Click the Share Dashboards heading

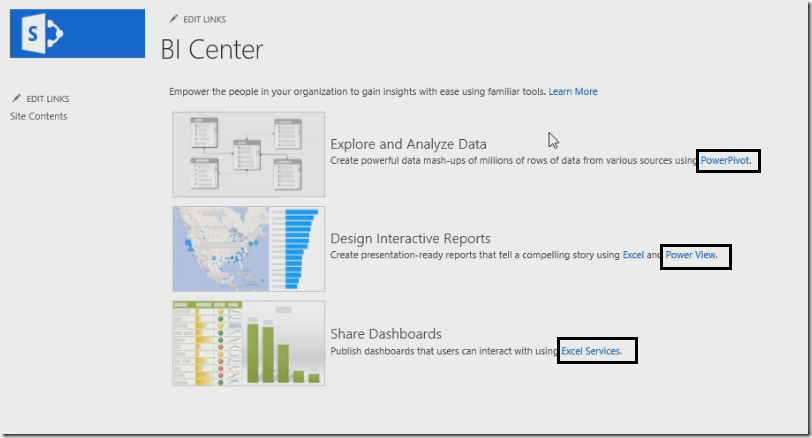tap(386, 333)
